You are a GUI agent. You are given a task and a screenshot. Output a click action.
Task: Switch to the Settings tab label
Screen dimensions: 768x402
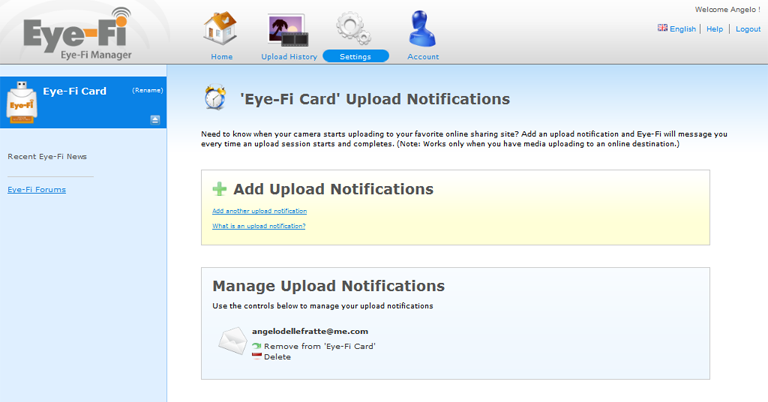[356, 56]
